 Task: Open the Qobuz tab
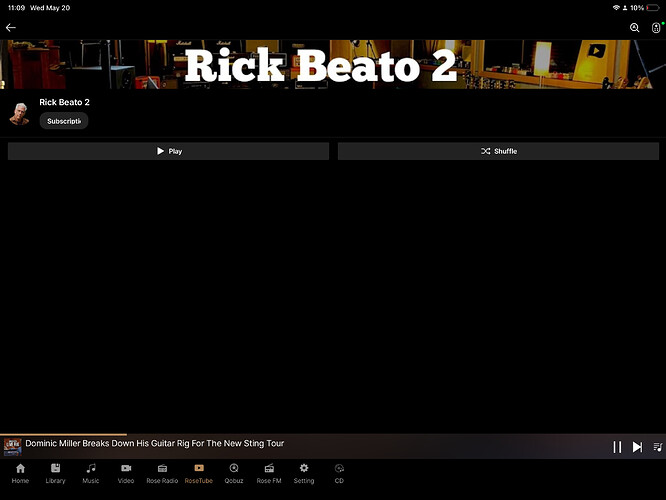pos(234,474)
